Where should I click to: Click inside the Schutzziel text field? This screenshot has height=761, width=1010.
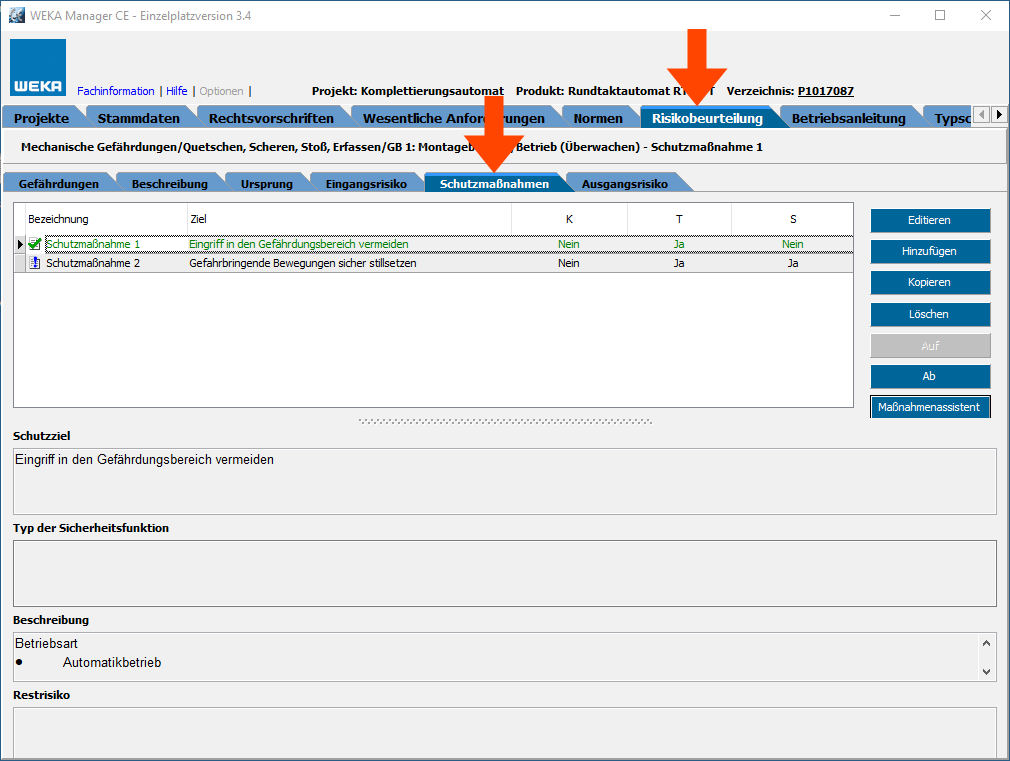click(x=504, y=481)
